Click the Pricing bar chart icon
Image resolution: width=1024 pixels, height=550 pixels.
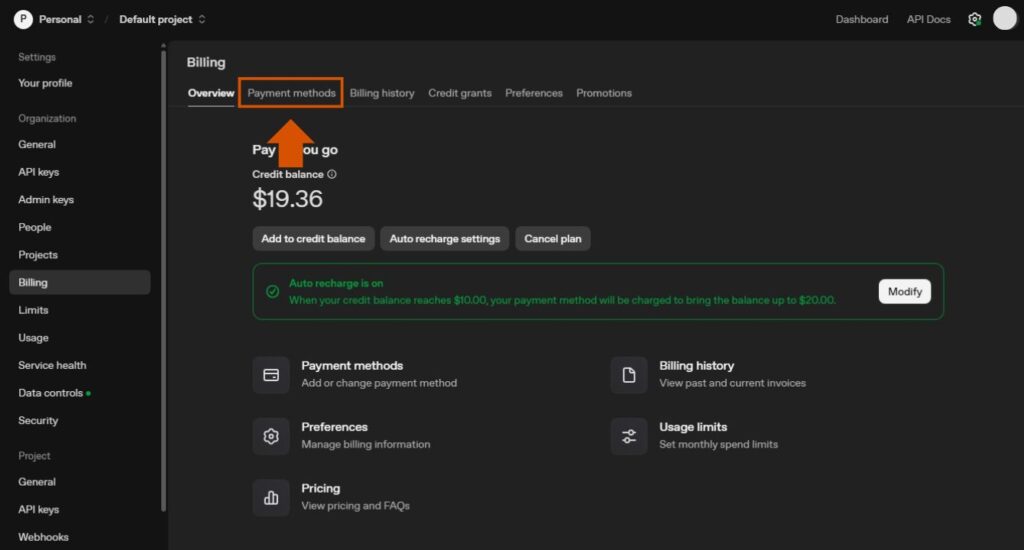(271, 497)
